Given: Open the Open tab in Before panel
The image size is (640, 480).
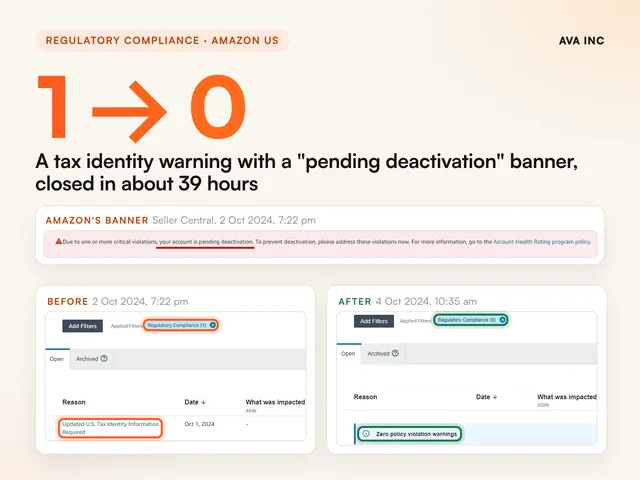Looking at the screenshot, I should [x=57, y=359].
